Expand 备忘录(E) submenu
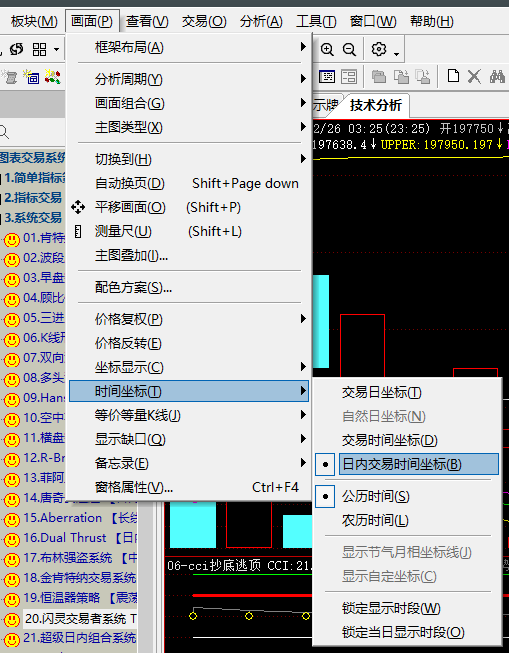The height and width of the screenshot is (653, 509). (189, 463)
